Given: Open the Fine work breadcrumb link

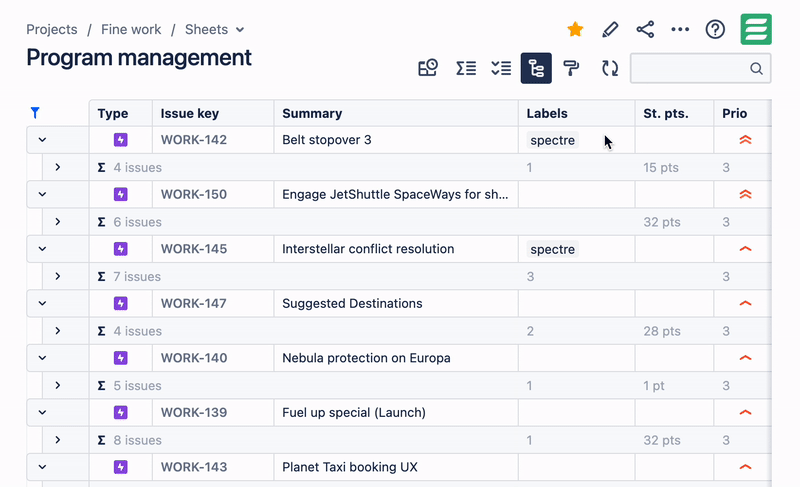Looking at the screenshot, I should tap(131, 30).
